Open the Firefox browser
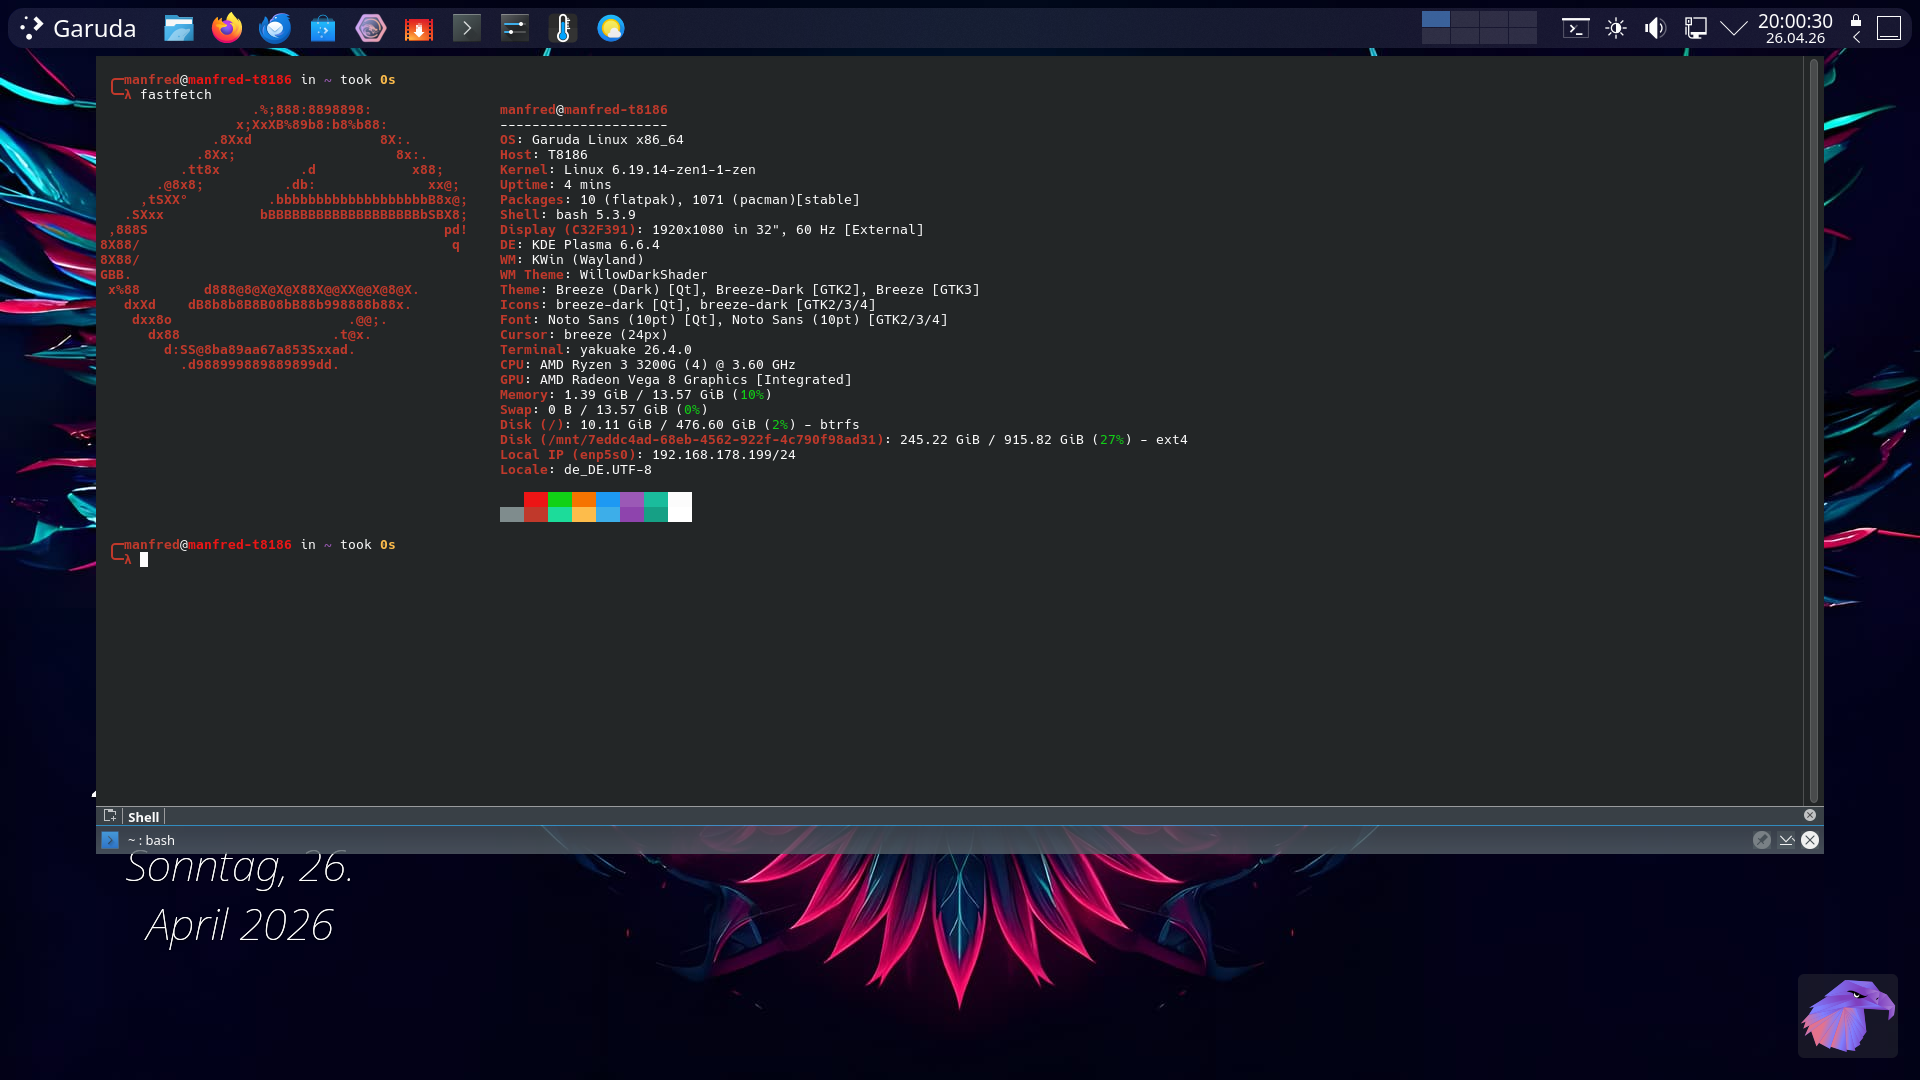This screenshot has width=1920, height=1080. (227, 28)
